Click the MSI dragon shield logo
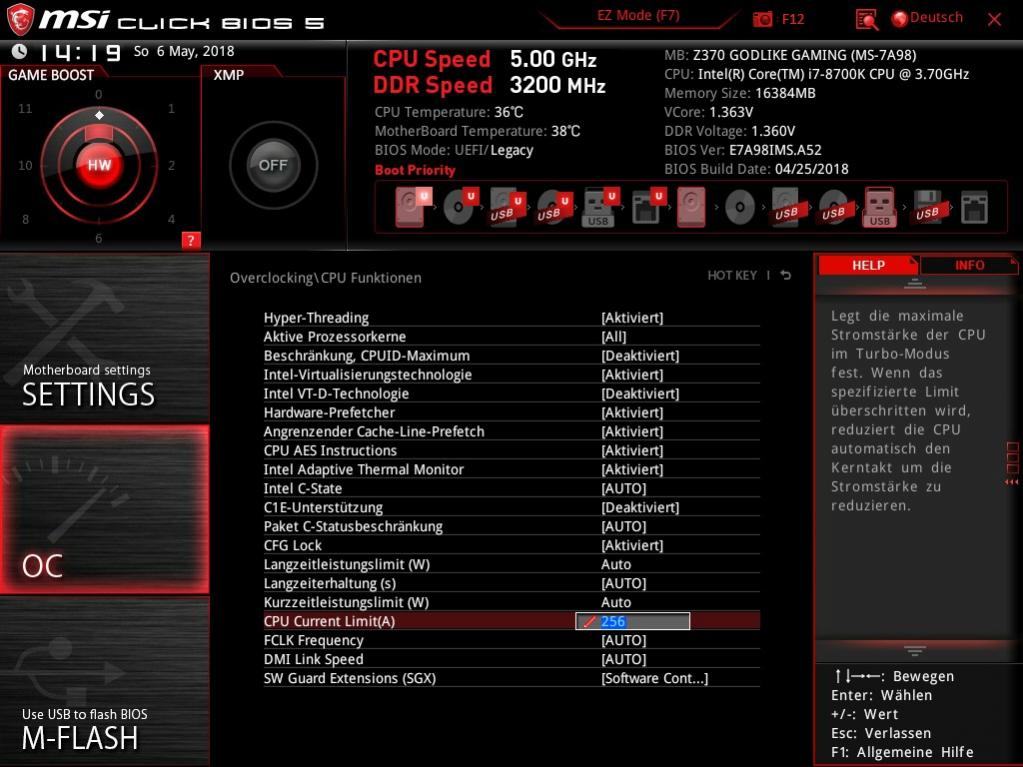 [x=20, y=19]
